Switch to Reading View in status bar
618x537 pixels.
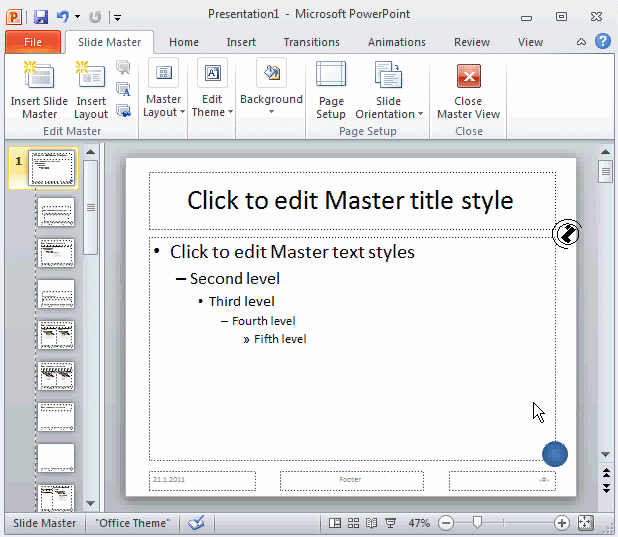(371, 523)
